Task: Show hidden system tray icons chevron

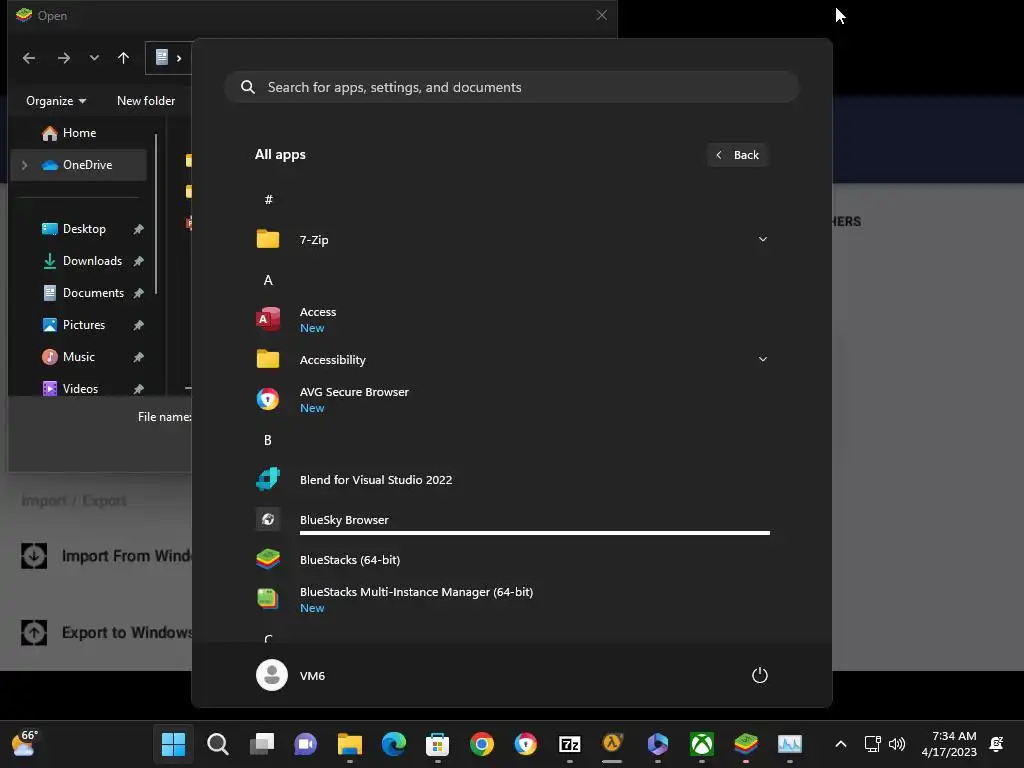Action: [841, 744]
